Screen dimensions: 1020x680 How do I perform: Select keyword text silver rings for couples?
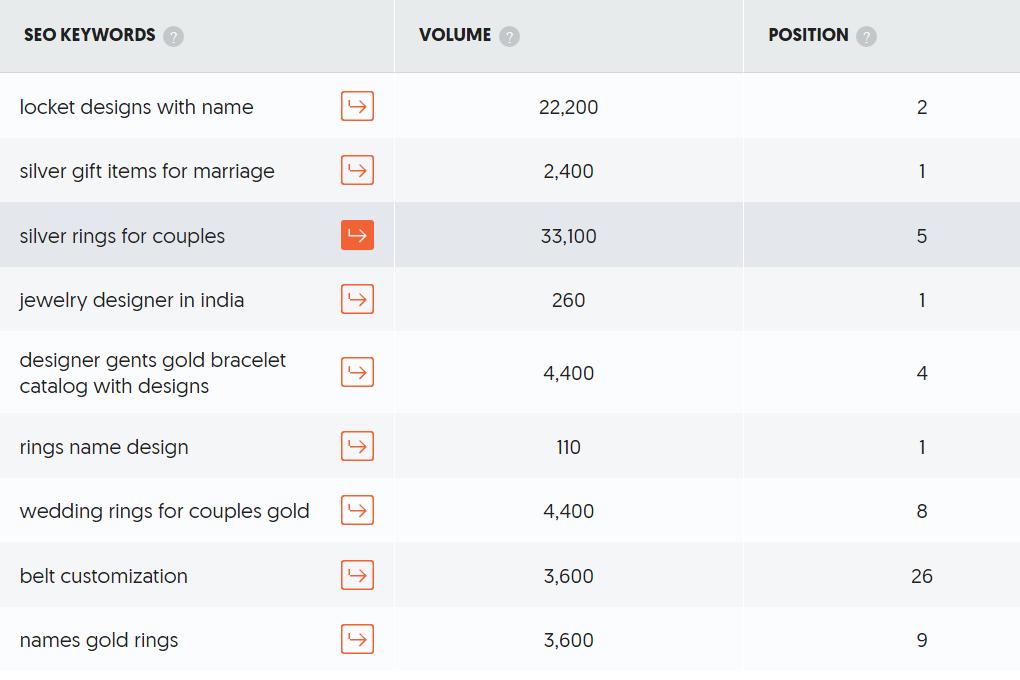click(122, 236)
